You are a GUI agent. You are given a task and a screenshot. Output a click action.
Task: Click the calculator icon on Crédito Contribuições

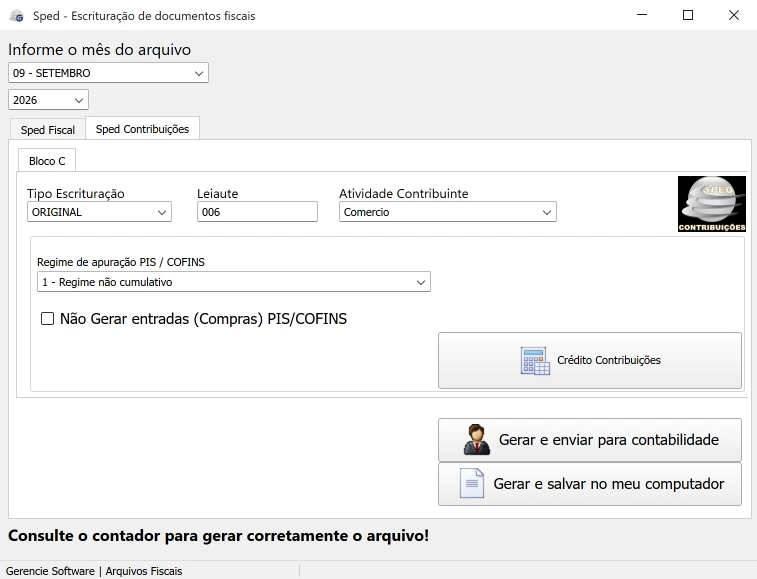pyautogui.click(x=535, y=361)
